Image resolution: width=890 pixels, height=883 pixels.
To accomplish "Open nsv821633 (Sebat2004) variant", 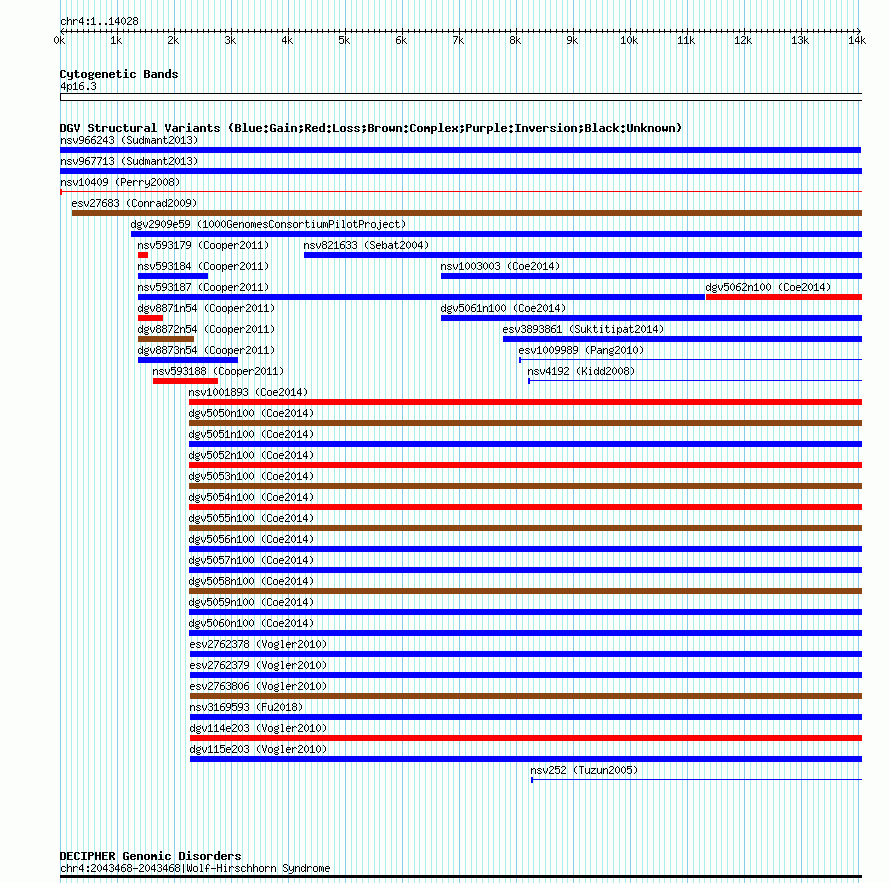I will (366, 245).
